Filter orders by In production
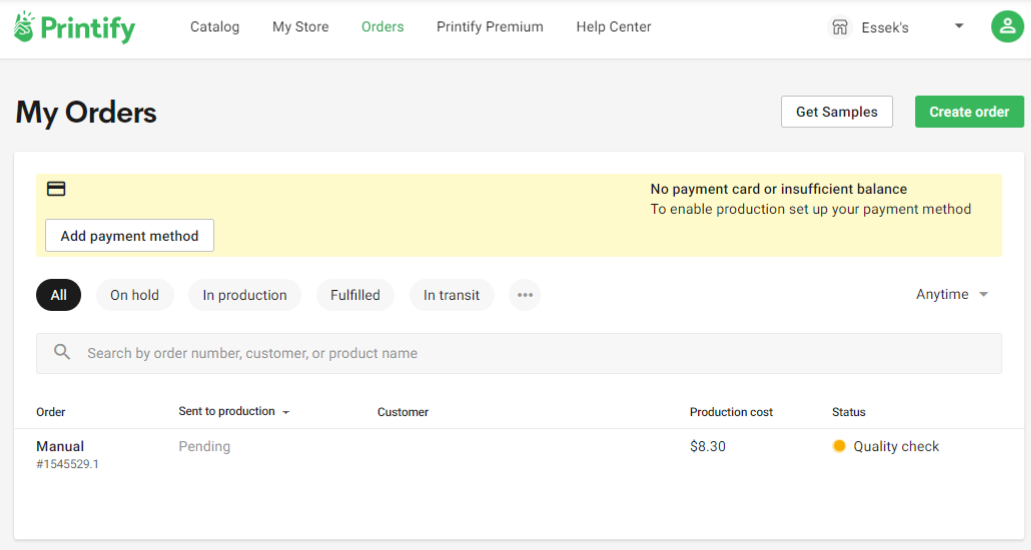Image resolution: width=1031 pixels, height=550 pixels. pos(245,295)
